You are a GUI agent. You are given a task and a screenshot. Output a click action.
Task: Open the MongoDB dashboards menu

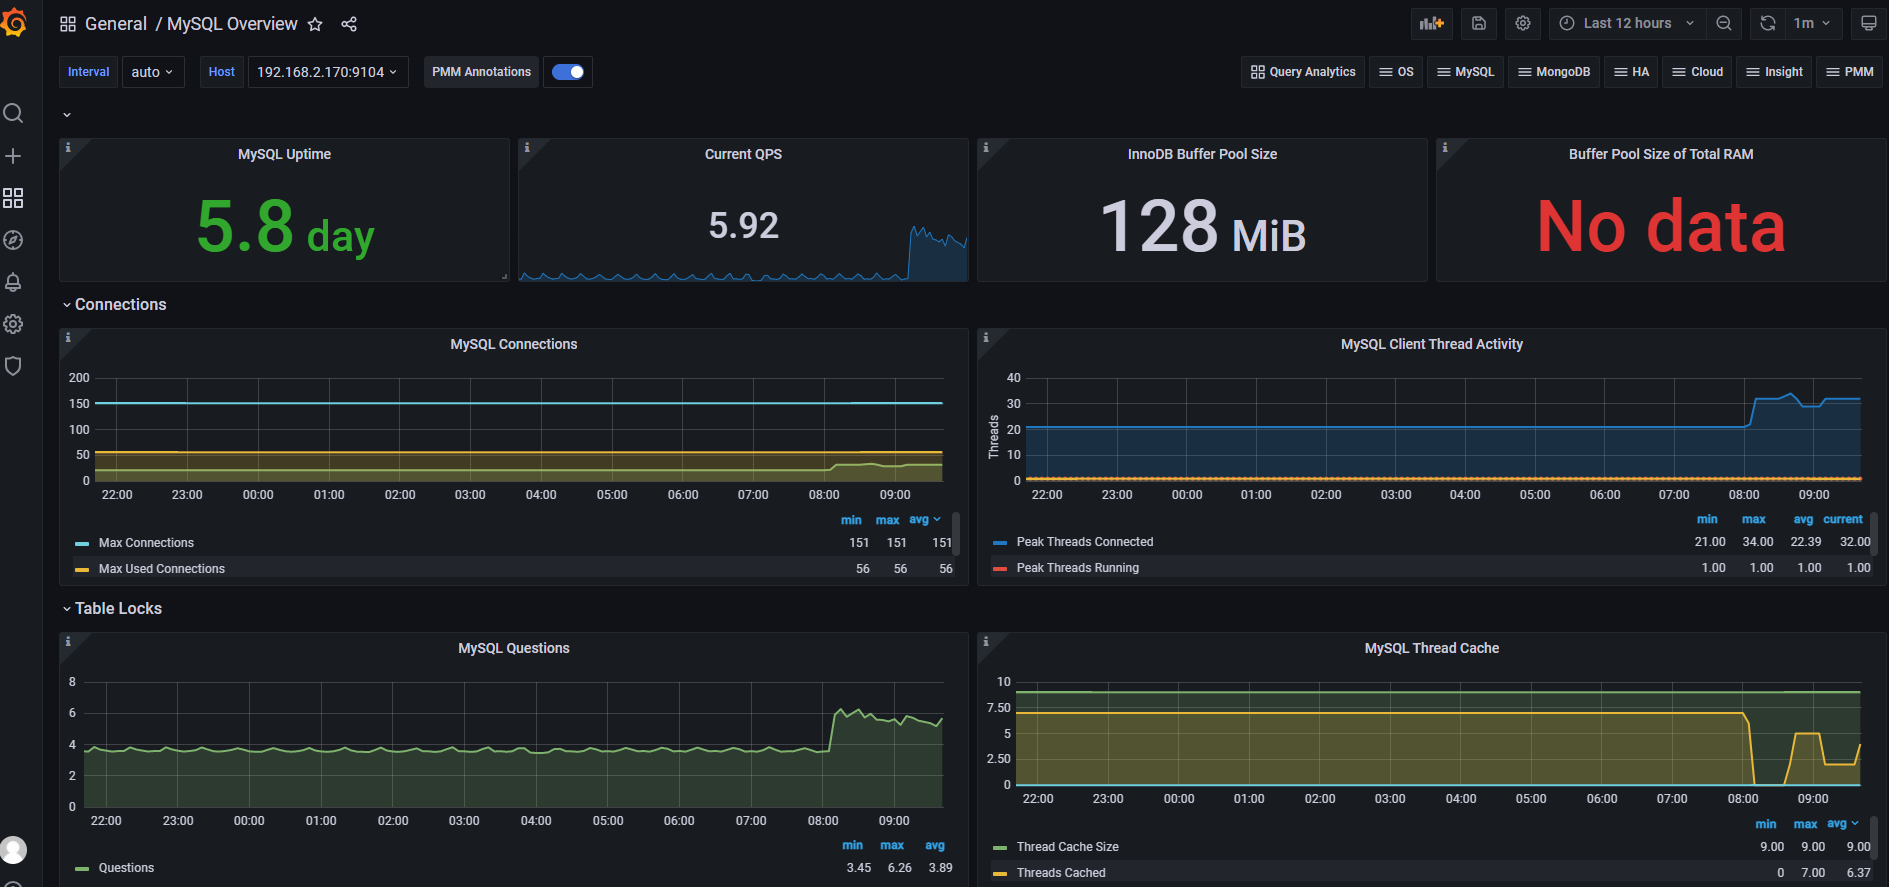click(x=1554, y=72)
